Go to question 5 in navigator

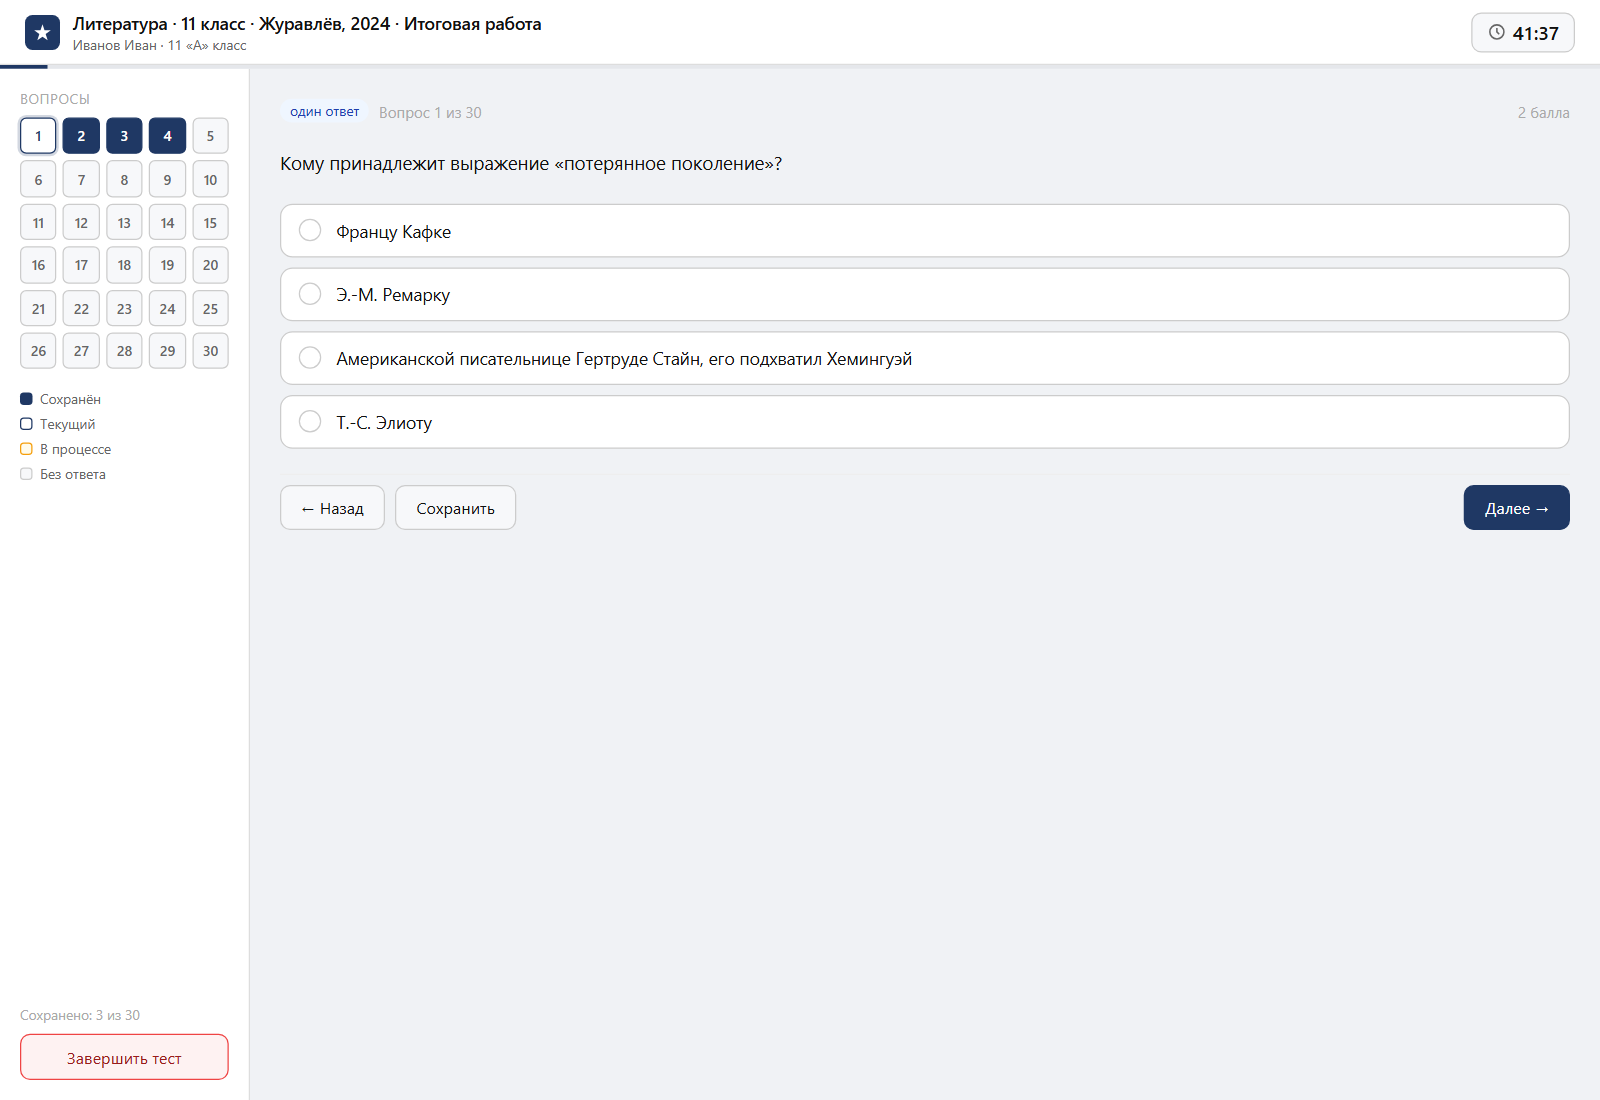tap(210, 136)
